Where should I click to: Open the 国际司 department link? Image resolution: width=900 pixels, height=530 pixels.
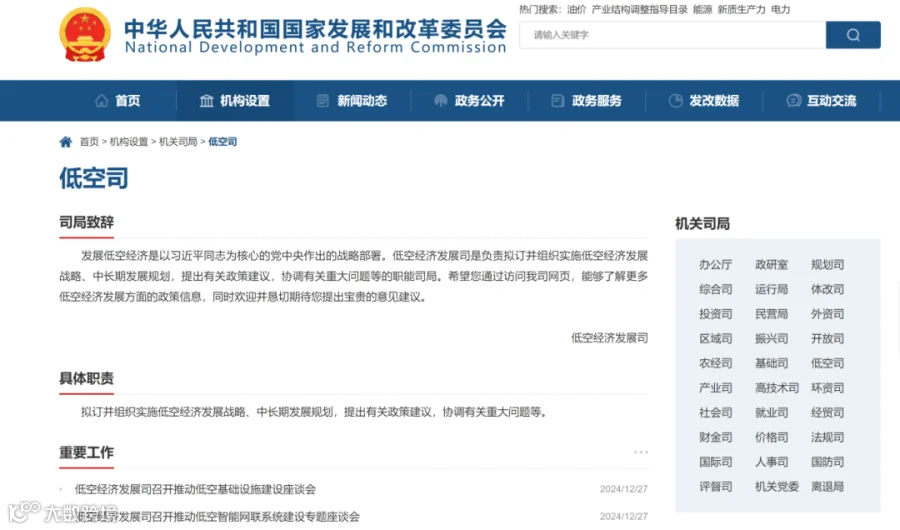[716, 462]
